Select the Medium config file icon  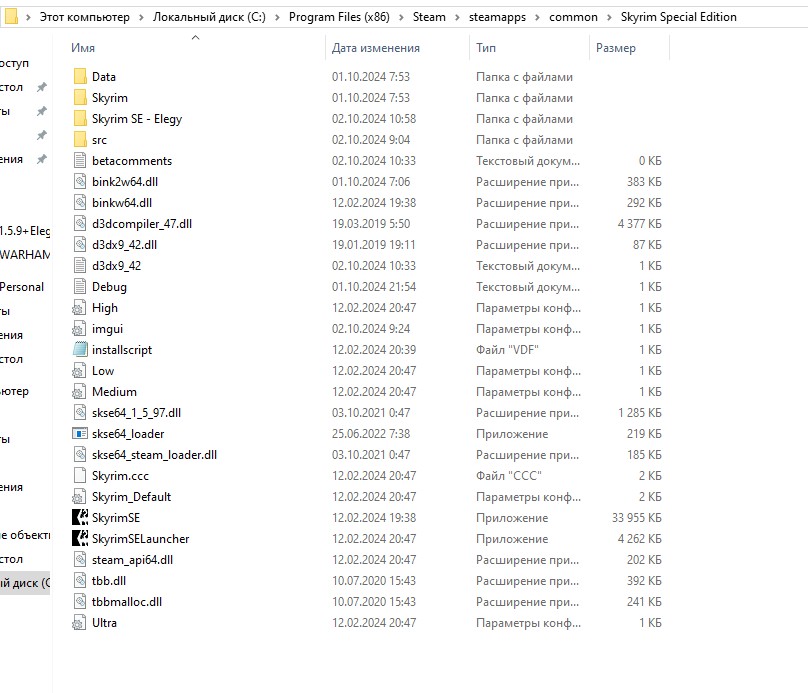click(x=79, y=392)
